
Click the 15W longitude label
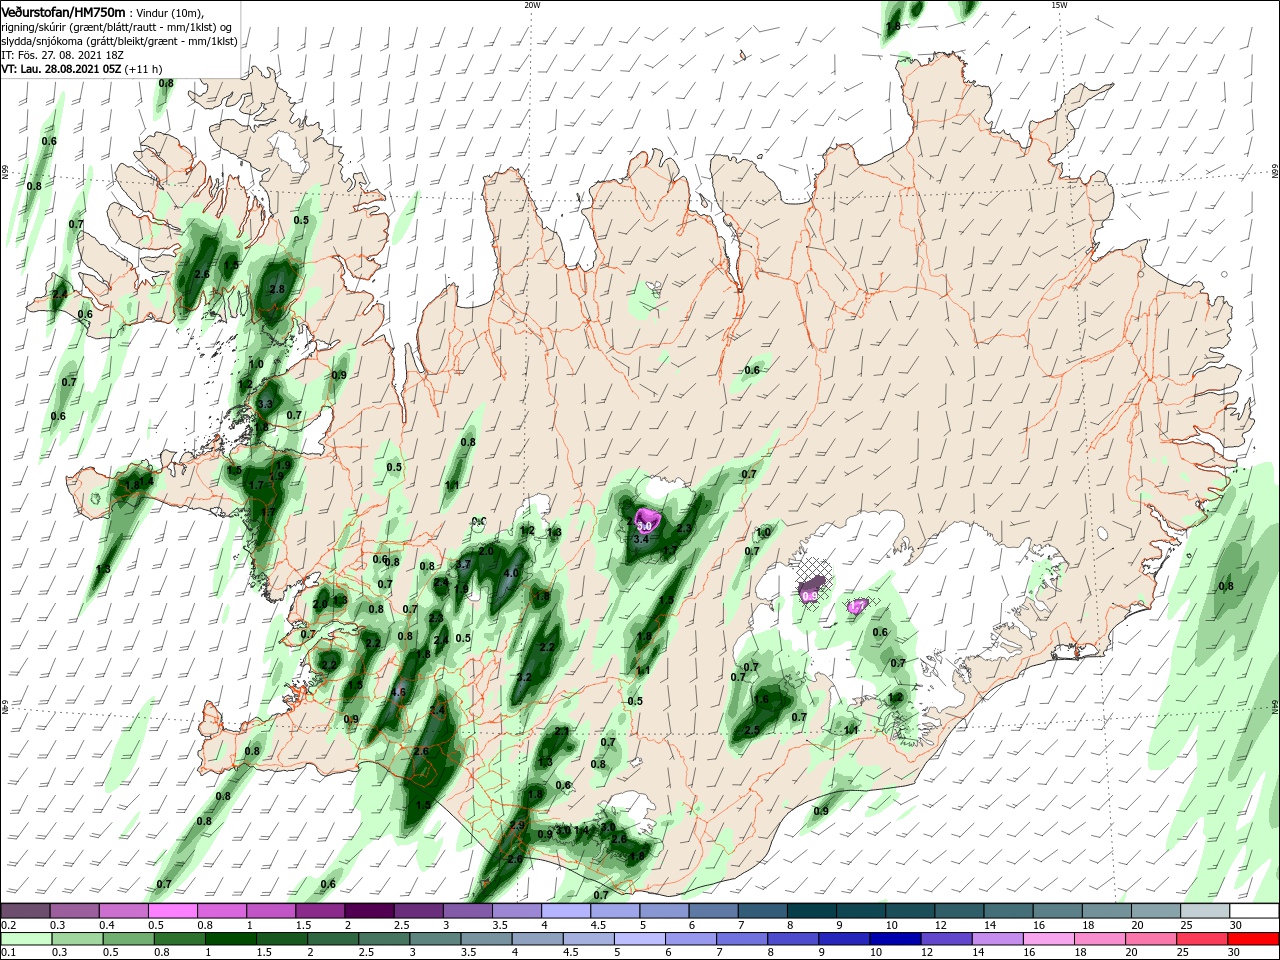pyautogui.click(x=1059, y=5)
